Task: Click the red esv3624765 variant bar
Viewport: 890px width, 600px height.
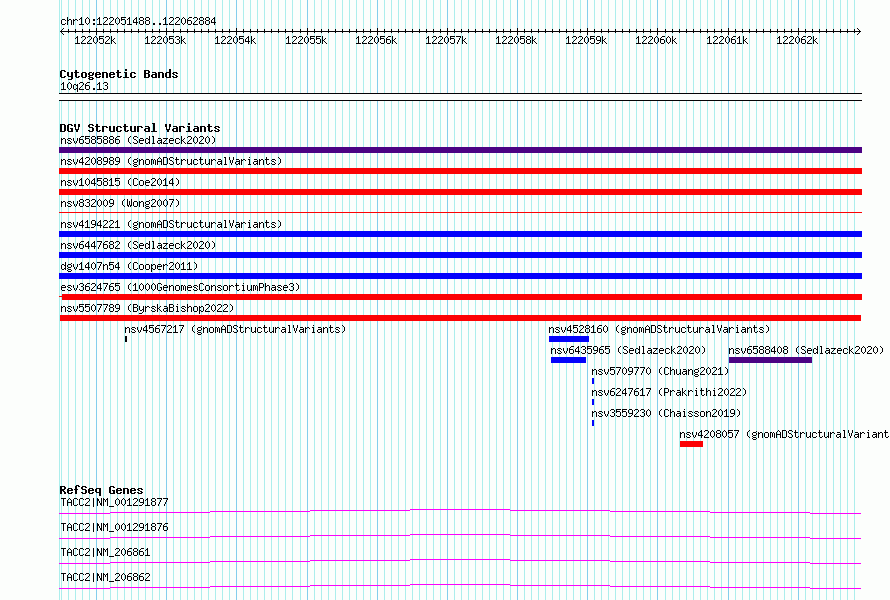Action: pos(460,297)
